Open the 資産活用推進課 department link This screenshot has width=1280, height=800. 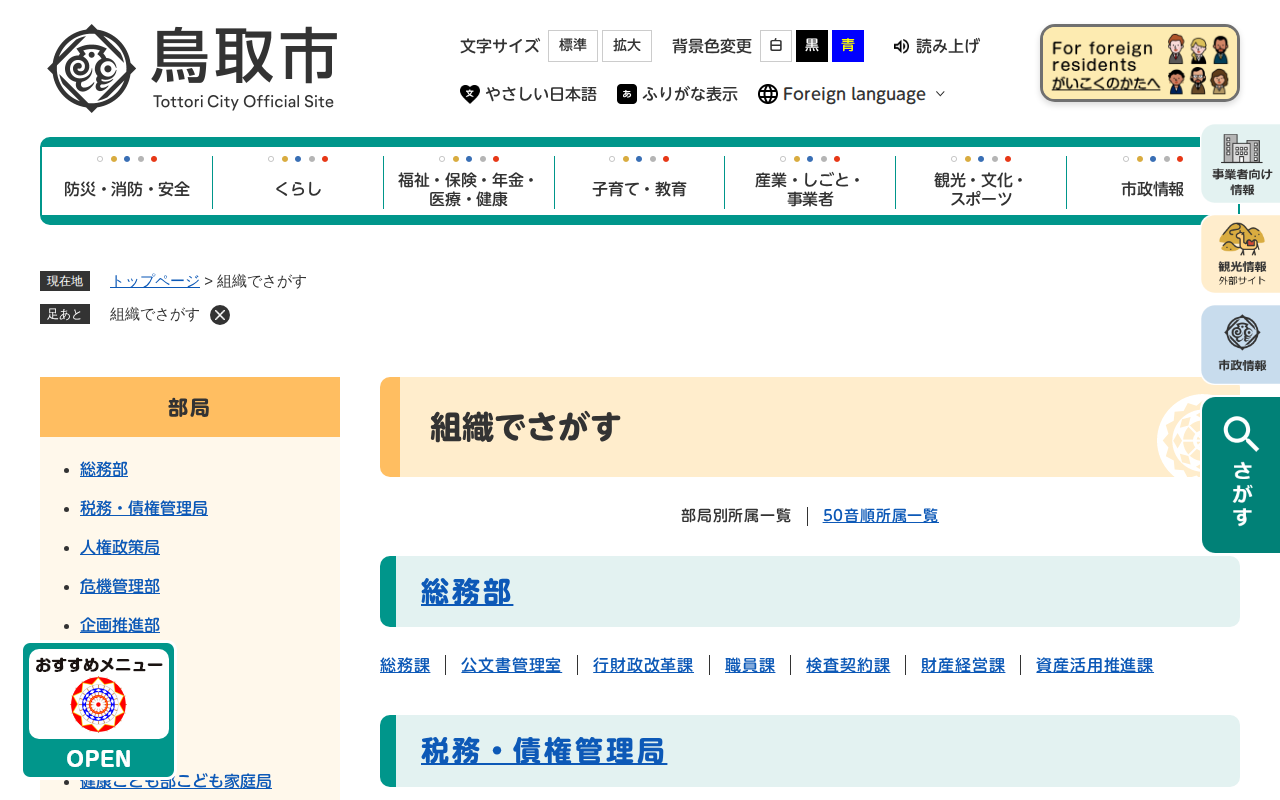pos(1095,665)
